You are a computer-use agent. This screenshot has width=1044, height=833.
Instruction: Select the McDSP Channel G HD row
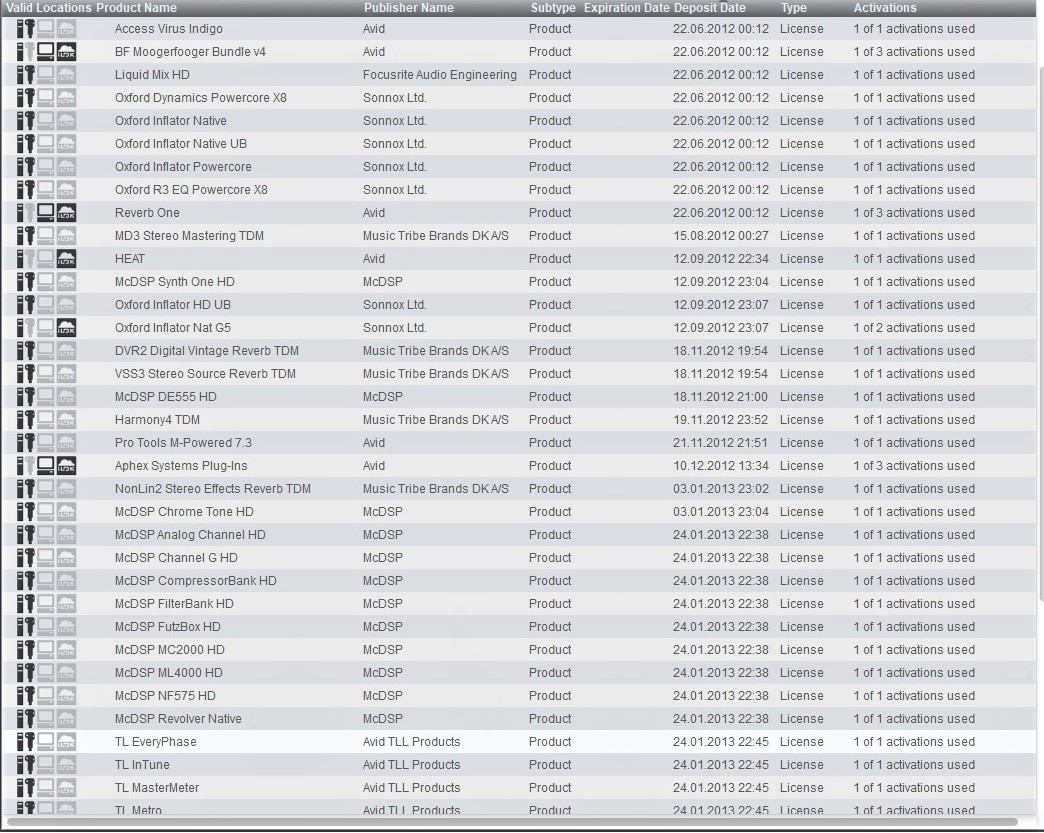[519, 557]
